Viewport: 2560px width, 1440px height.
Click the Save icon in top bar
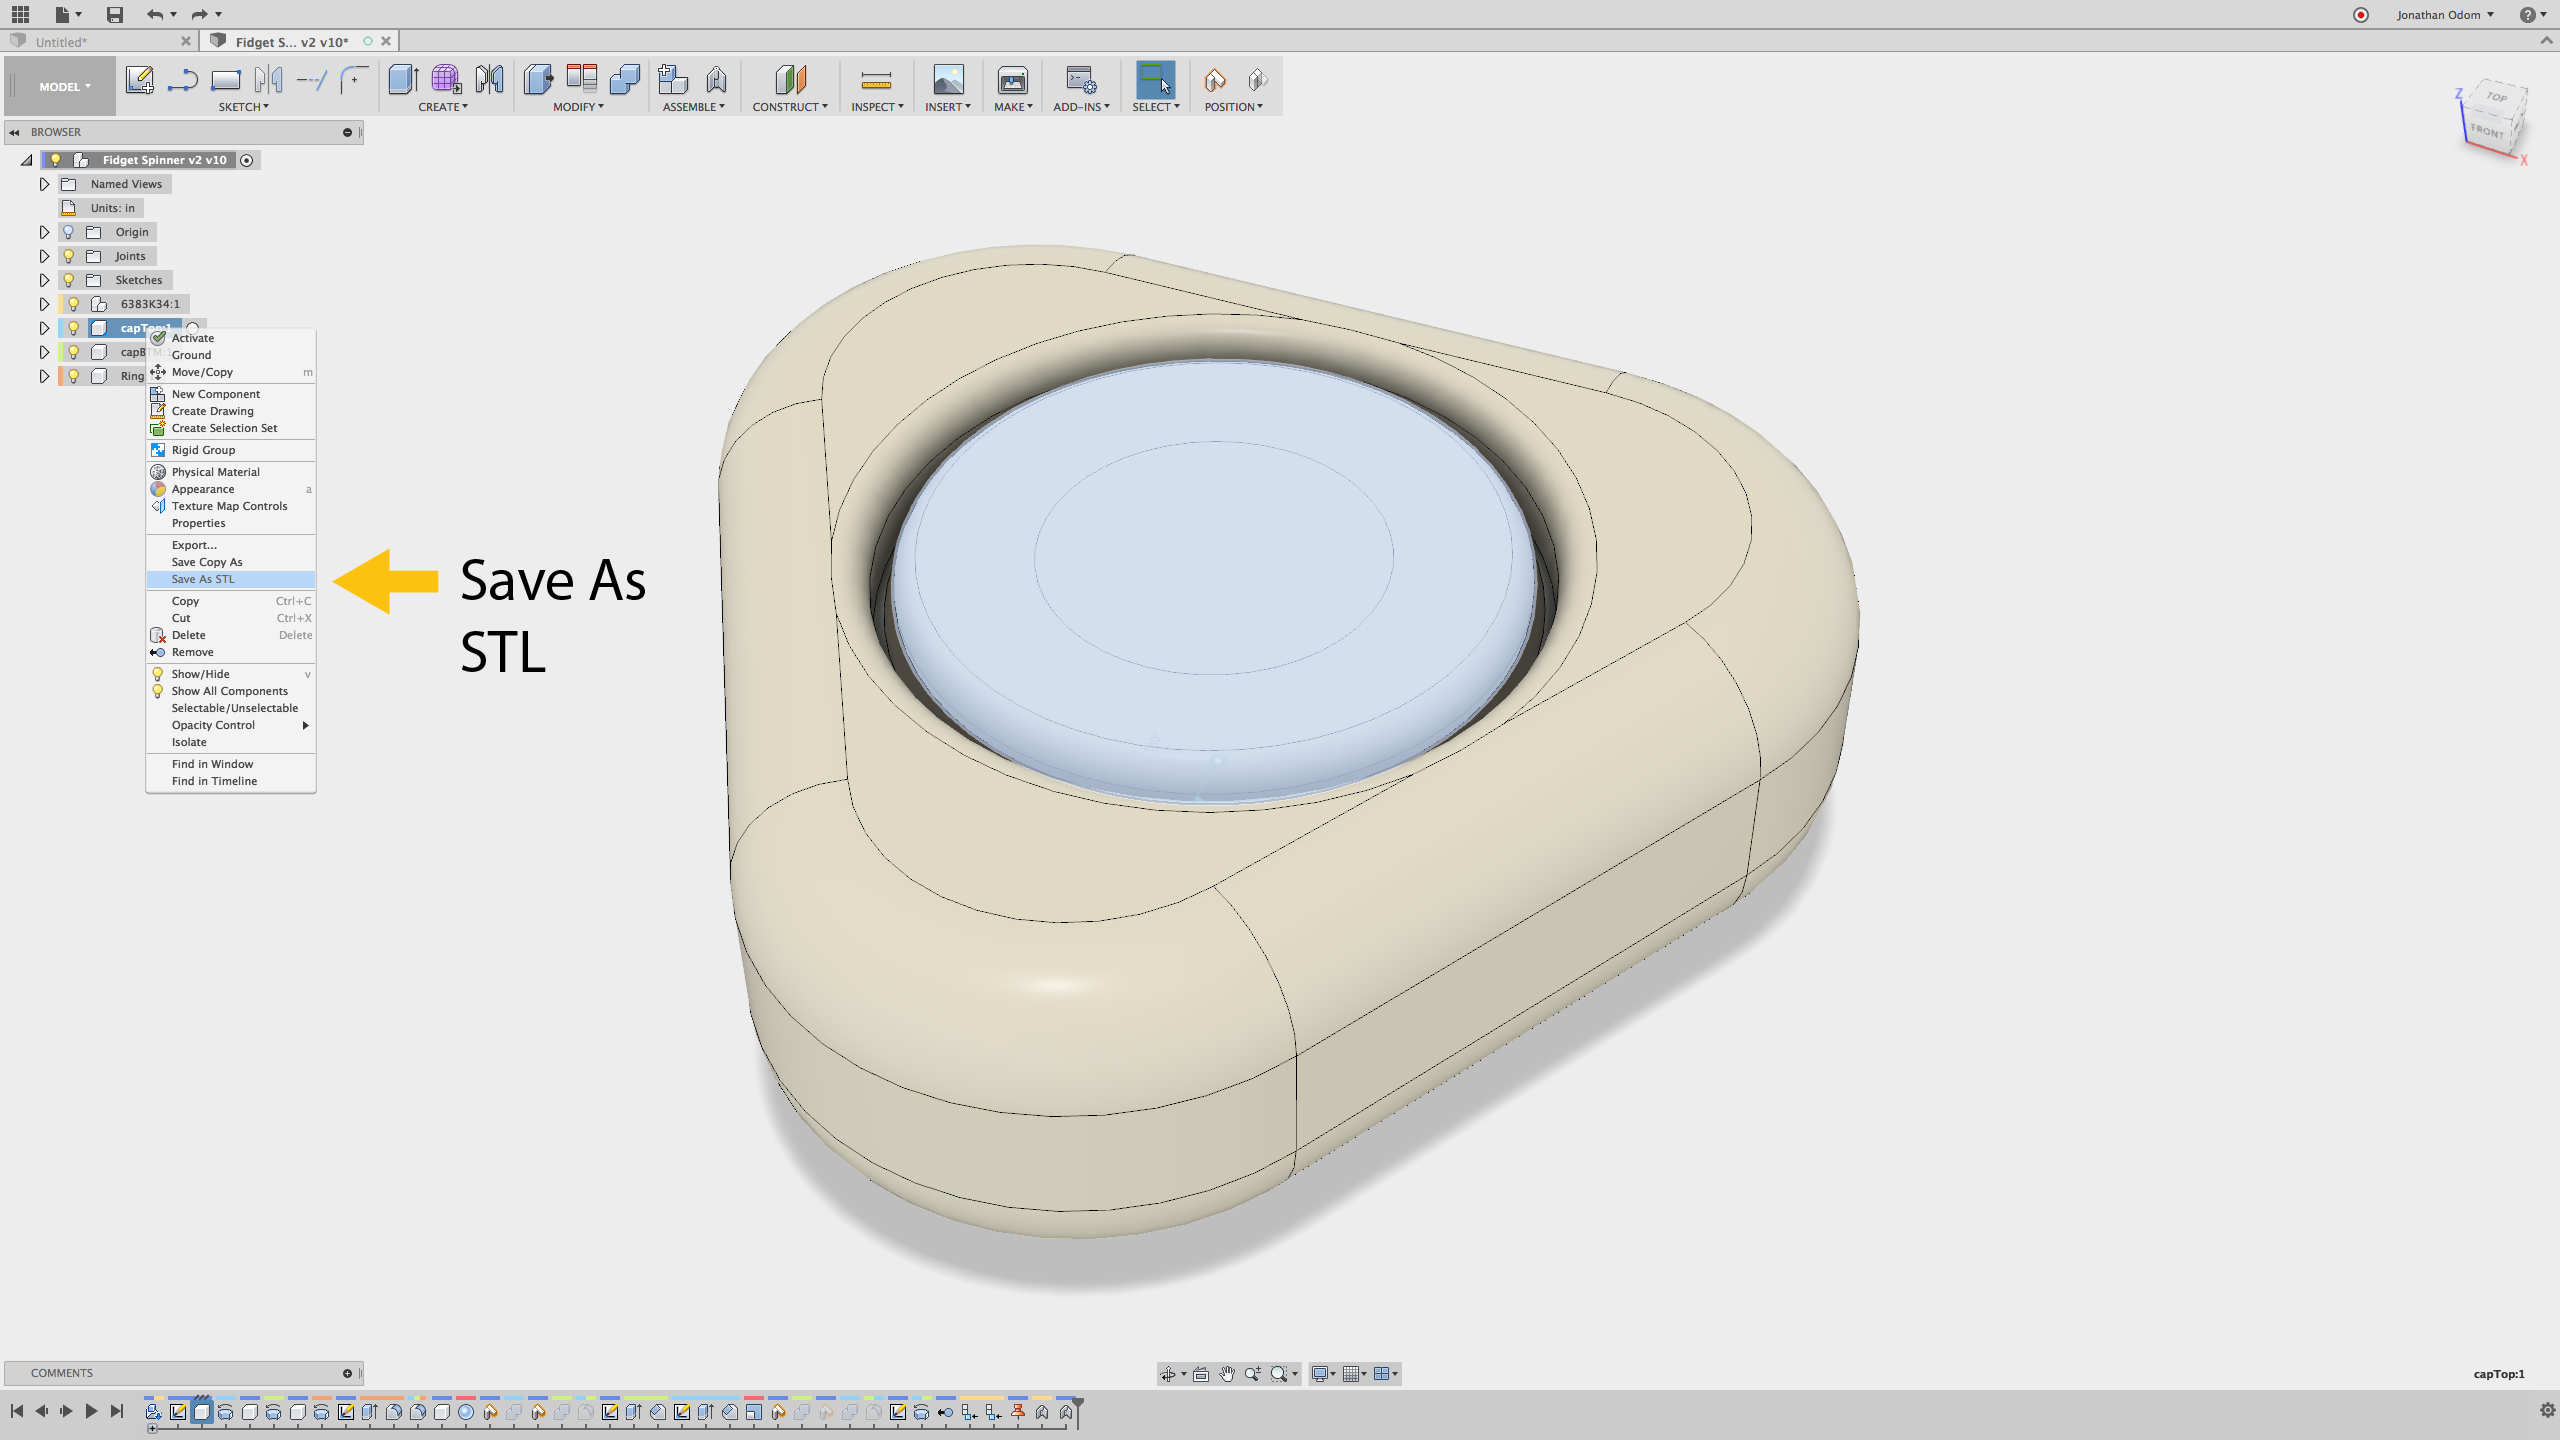click(x=114, y=14)
